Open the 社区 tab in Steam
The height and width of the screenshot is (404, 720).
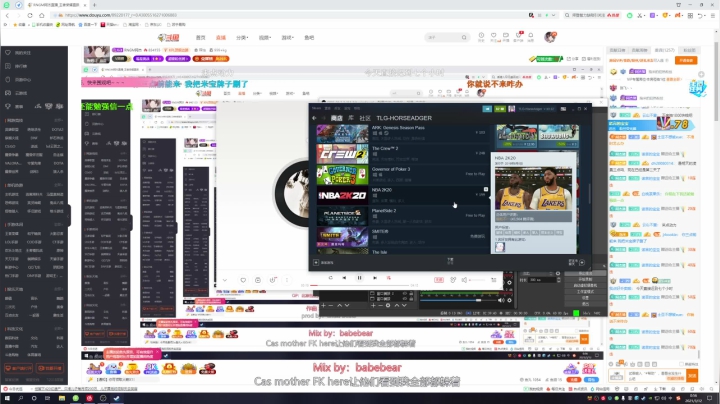pos(365,118)
